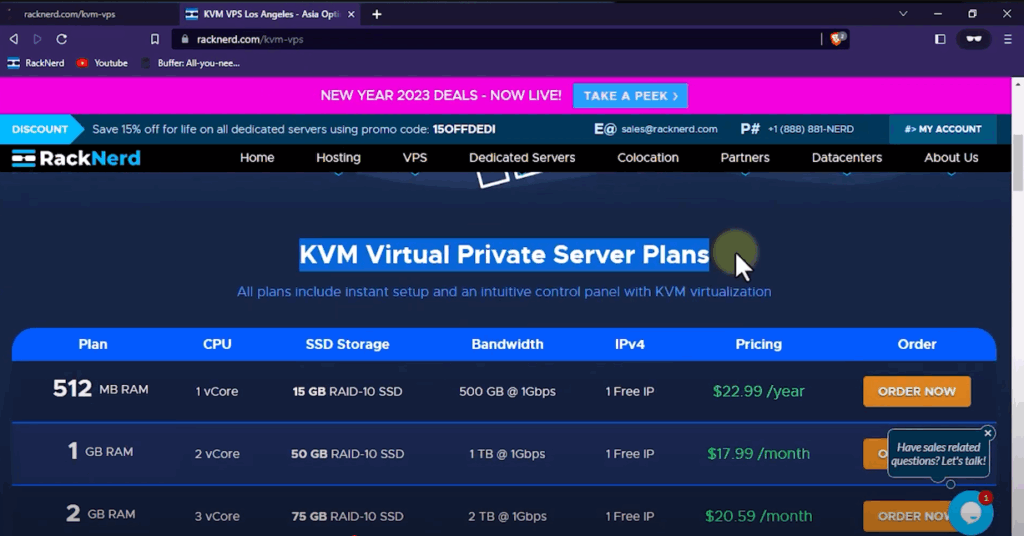Click the address bar URL field
1024x536 pixels.
click(500, 39)
